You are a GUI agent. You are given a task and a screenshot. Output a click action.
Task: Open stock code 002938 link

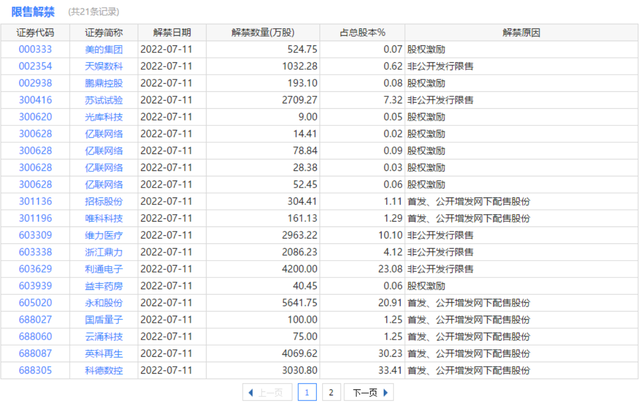pos(35,83)
